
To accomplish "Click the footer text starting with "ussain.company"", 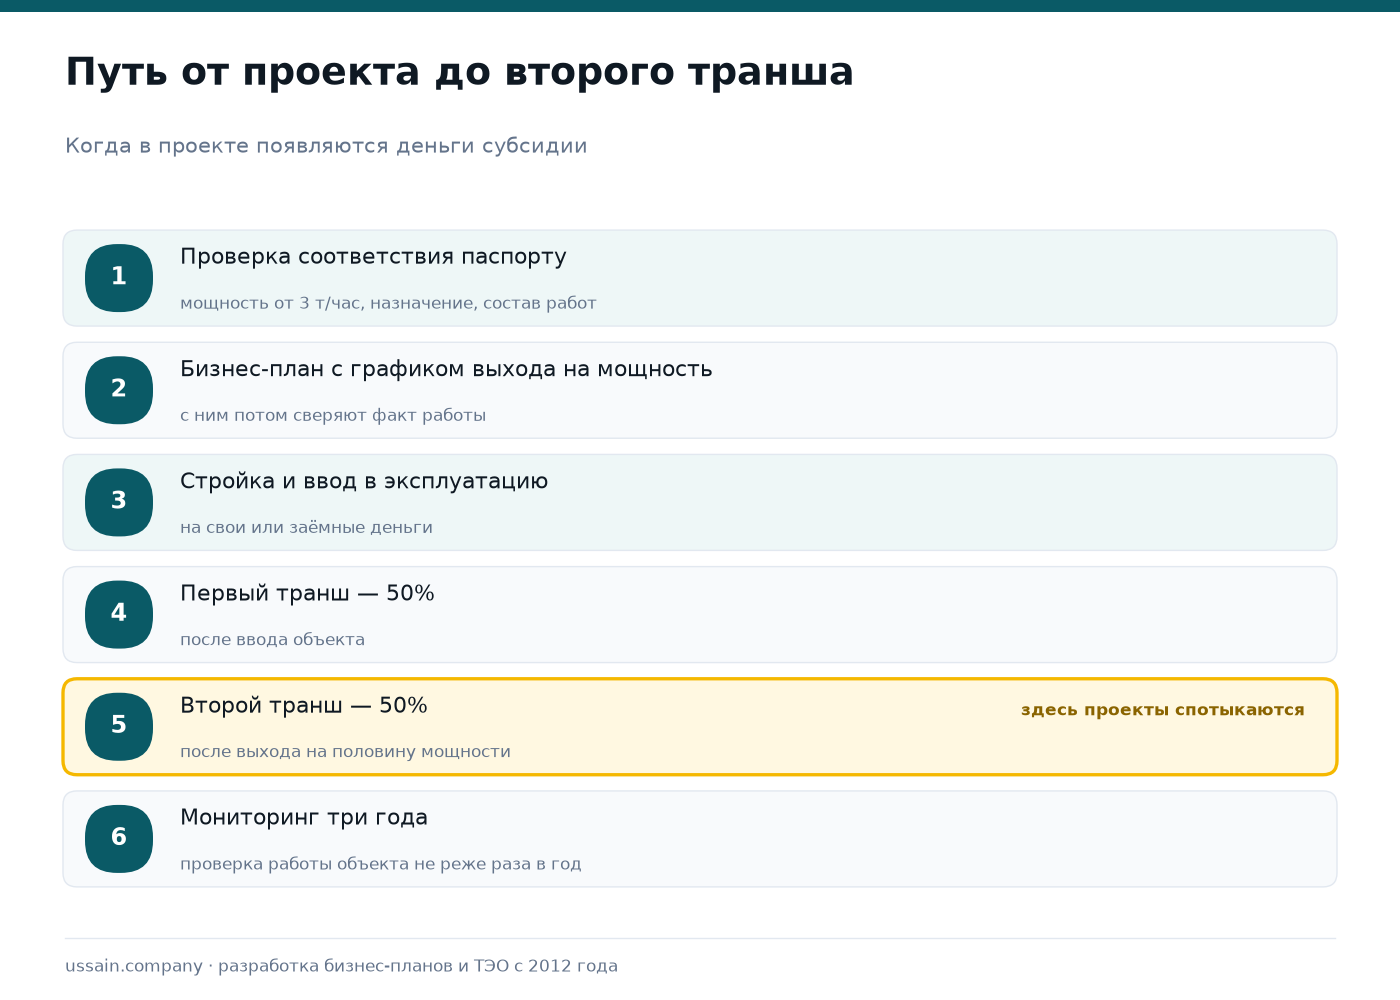I will 341,966.
